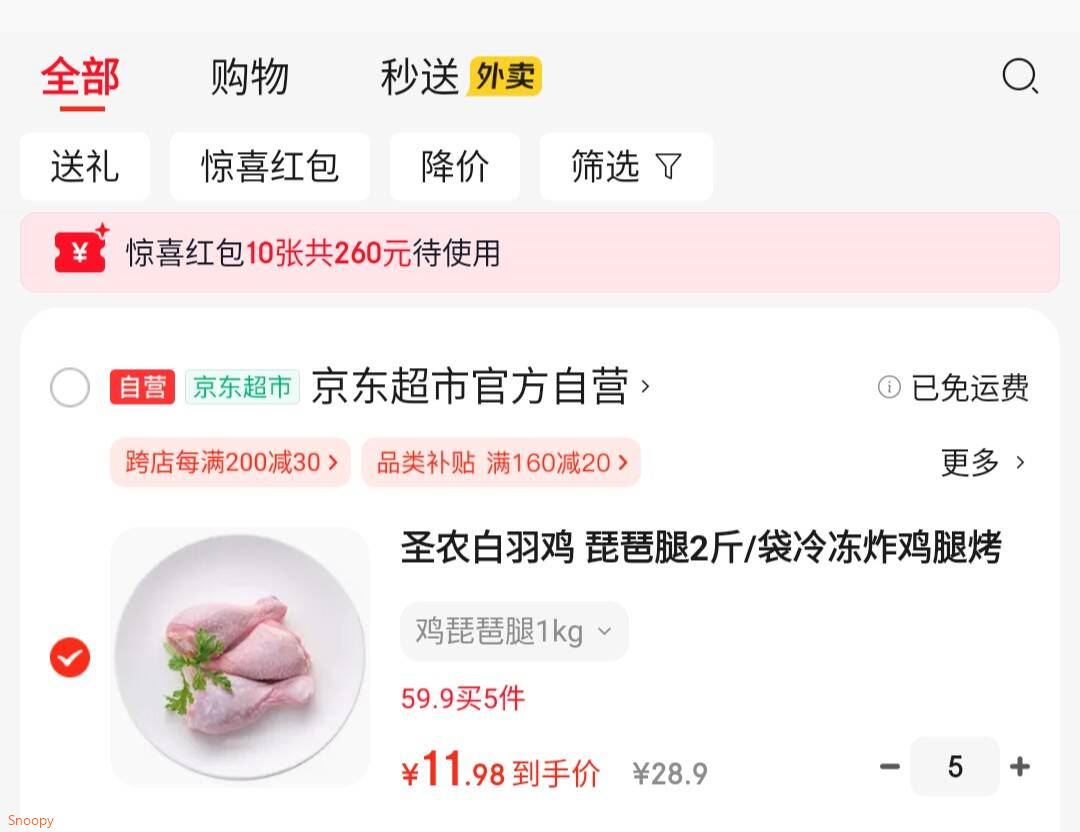Open search with the magnifier icon

(1020, 76)
